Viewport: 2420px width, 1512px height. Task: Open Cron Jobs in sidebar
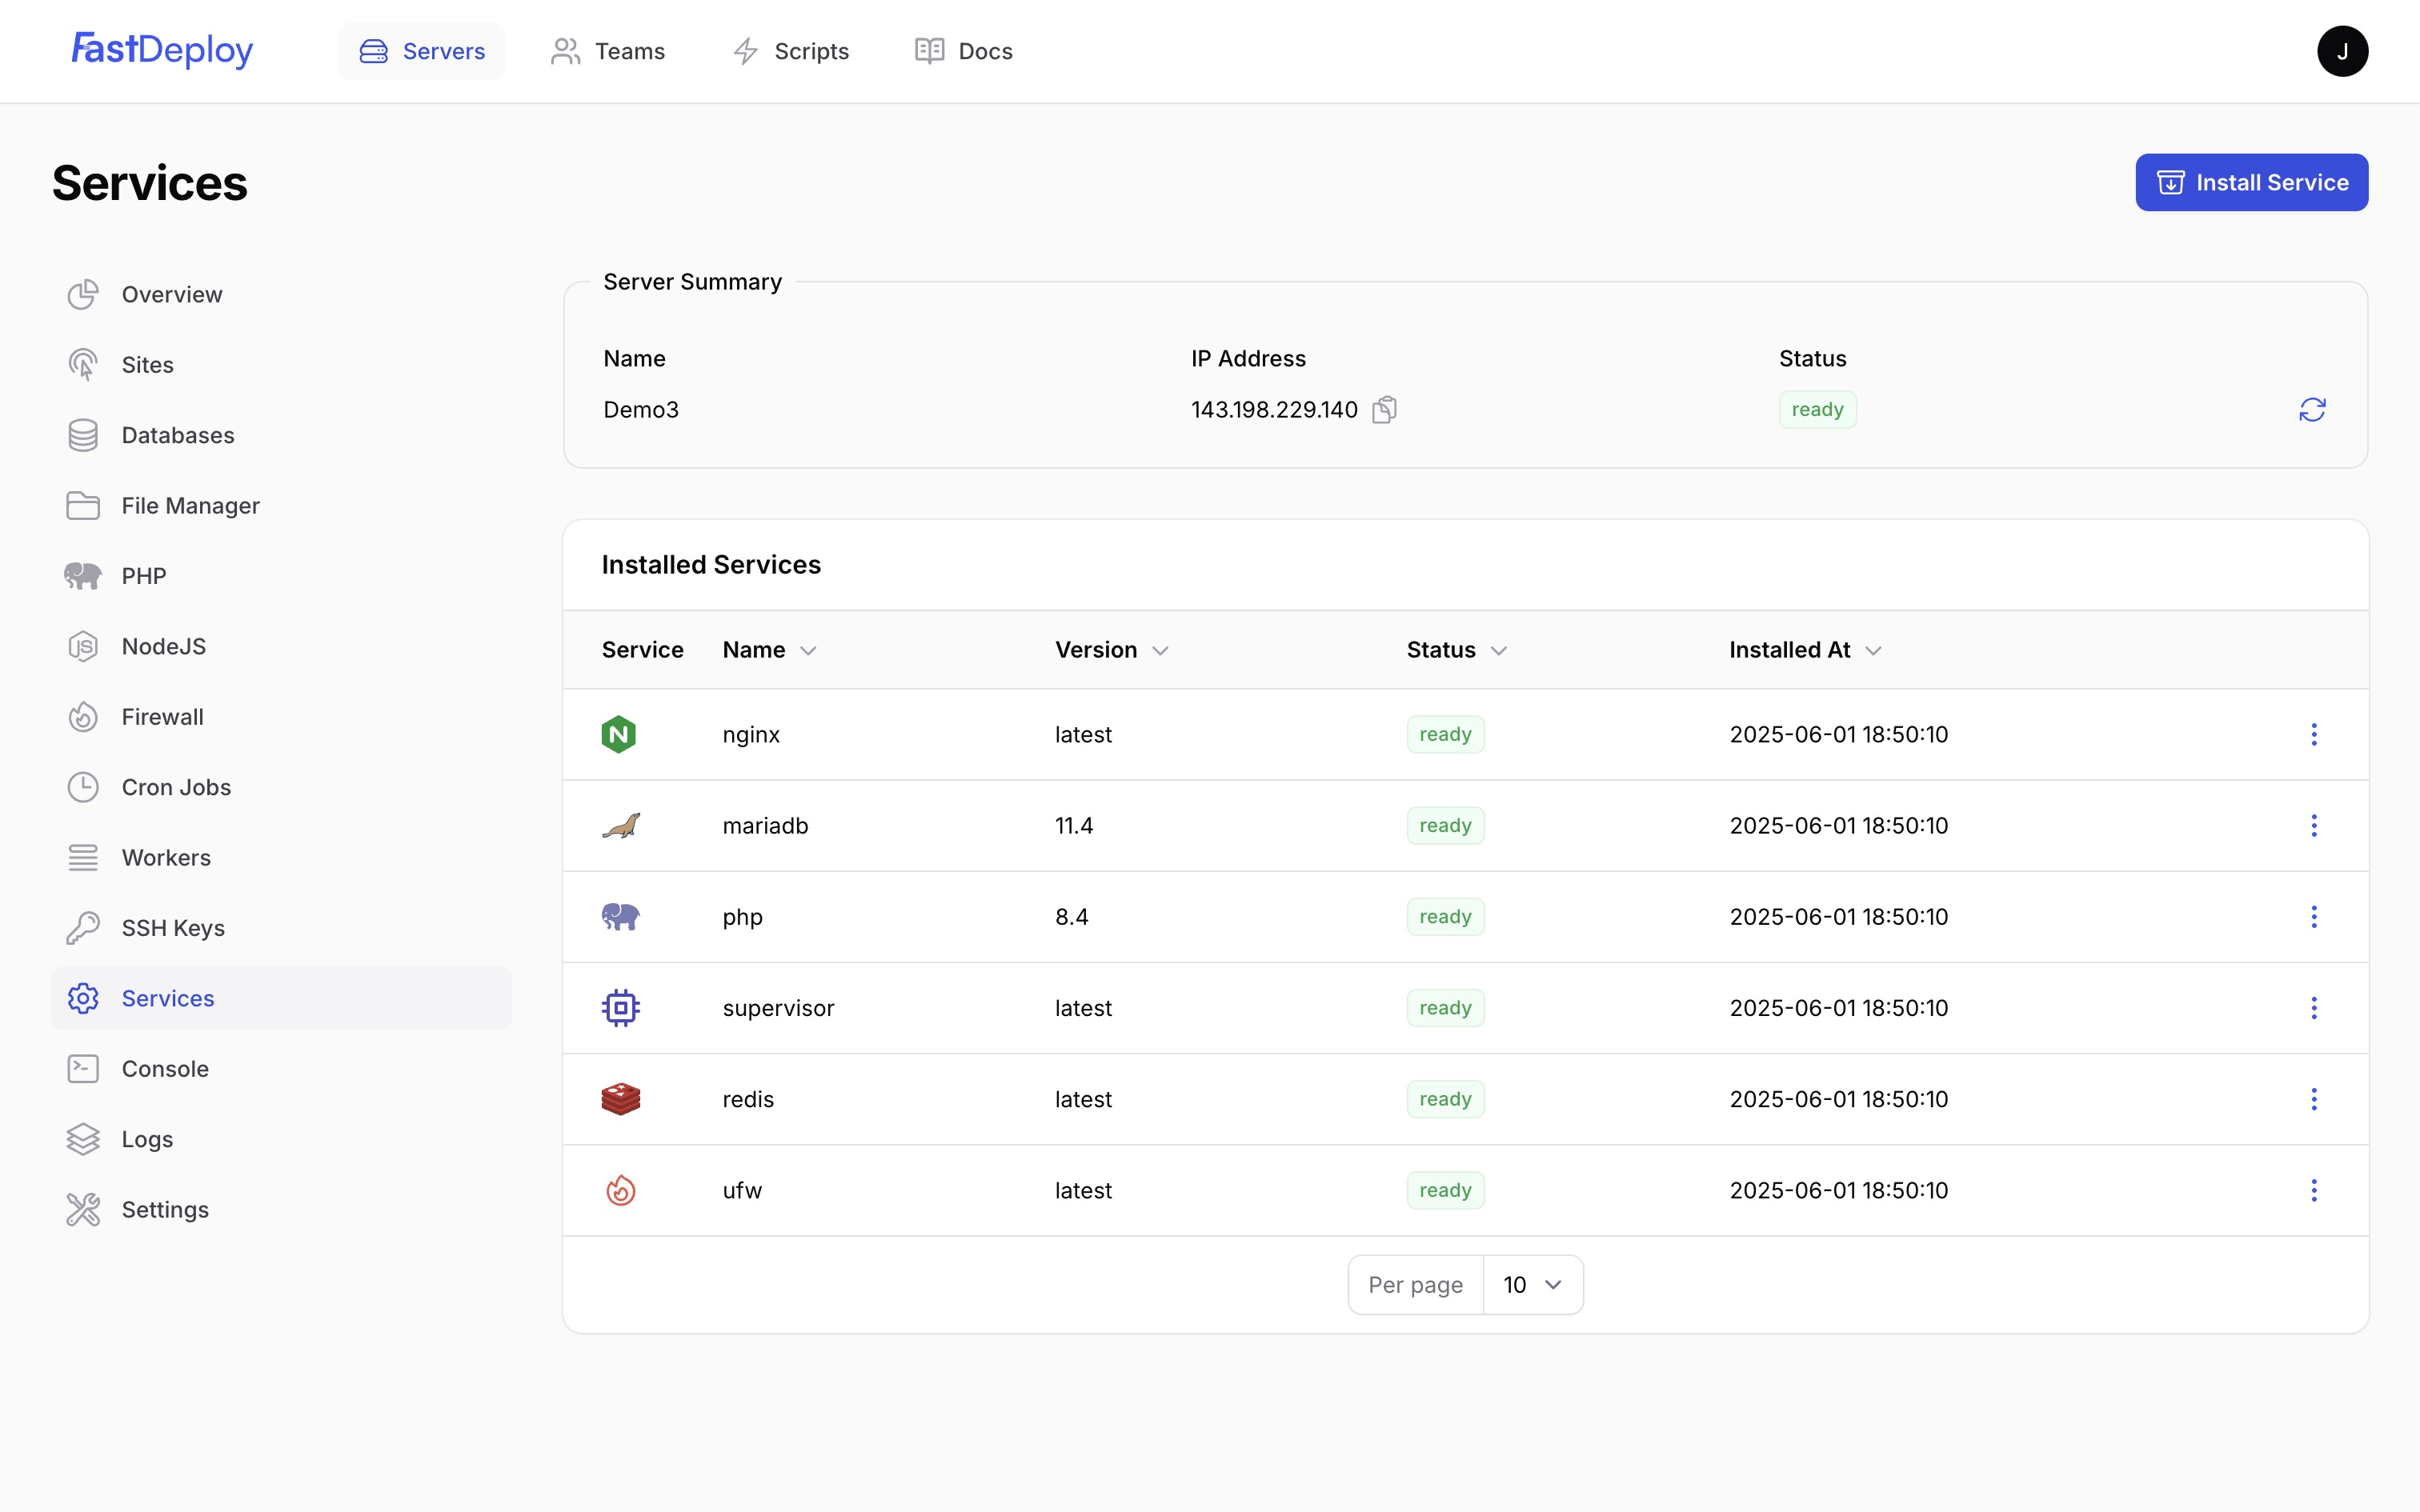pyautogui.click(x=281, y=787)
